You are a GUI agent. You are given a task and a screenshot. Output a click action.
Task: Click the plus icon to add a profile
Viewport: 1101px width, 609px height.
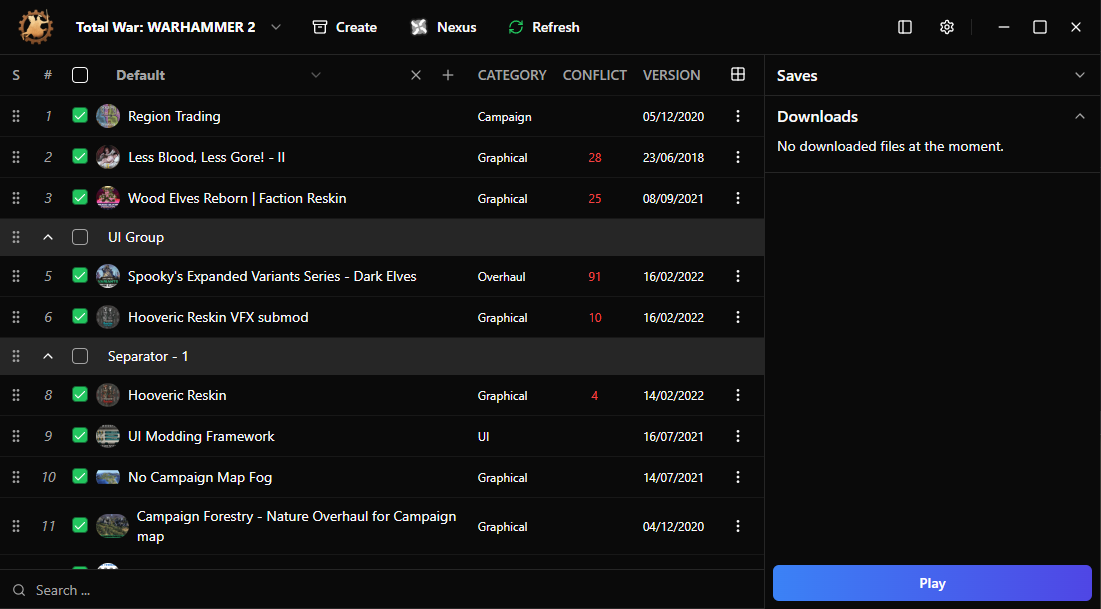point(448,75)
